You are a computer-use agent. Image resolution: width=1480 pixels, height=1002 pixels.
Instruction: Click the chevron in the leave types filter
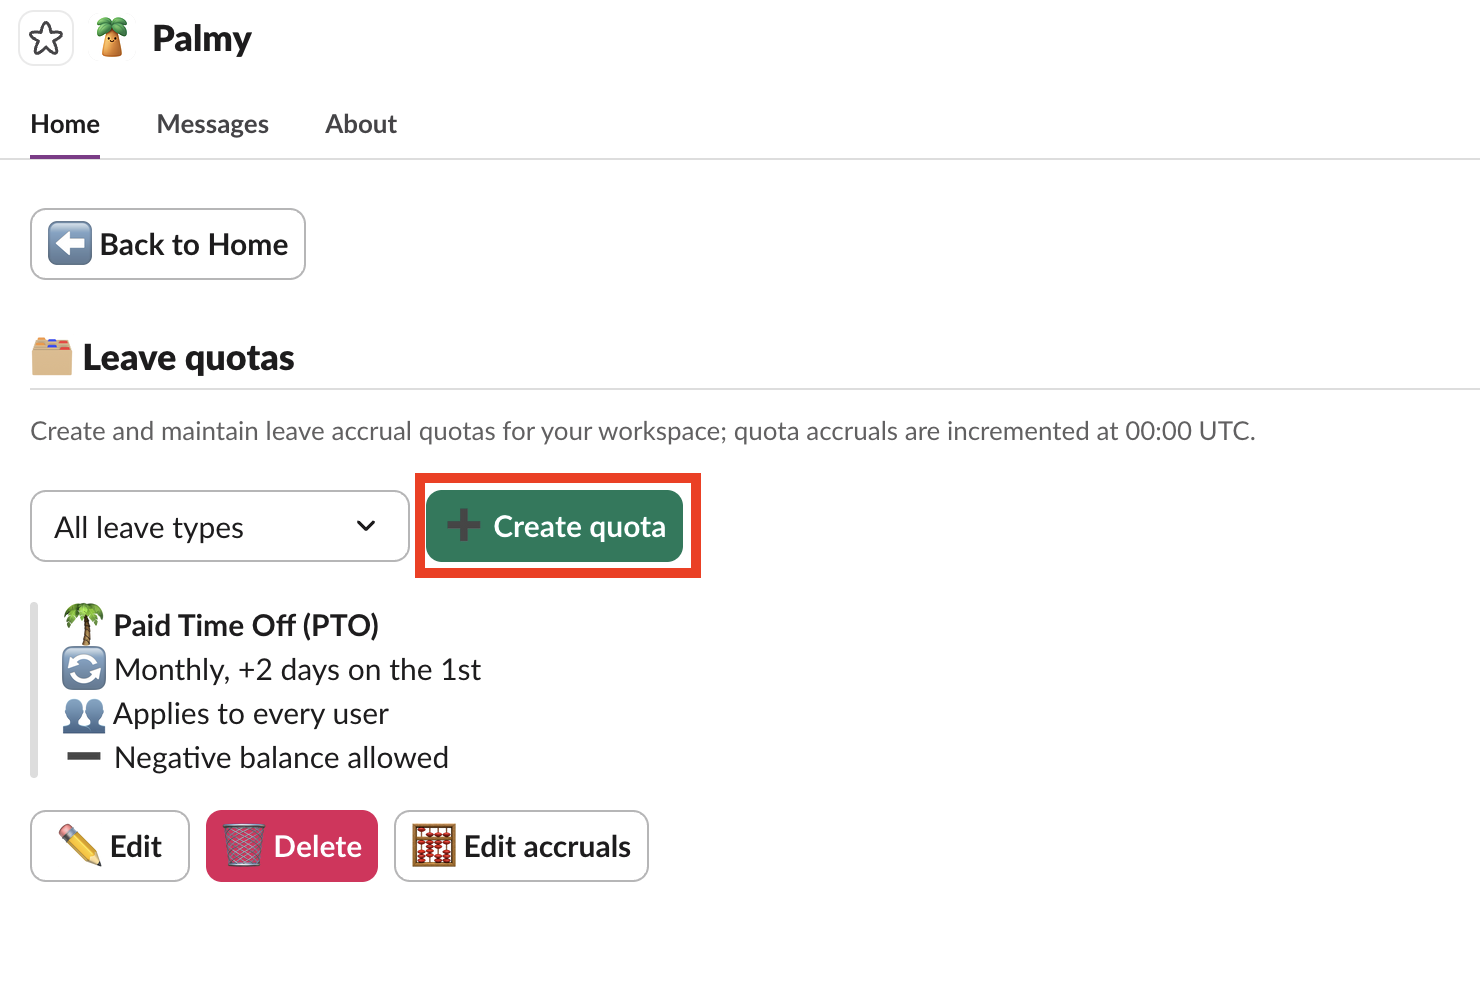[365, 526]
